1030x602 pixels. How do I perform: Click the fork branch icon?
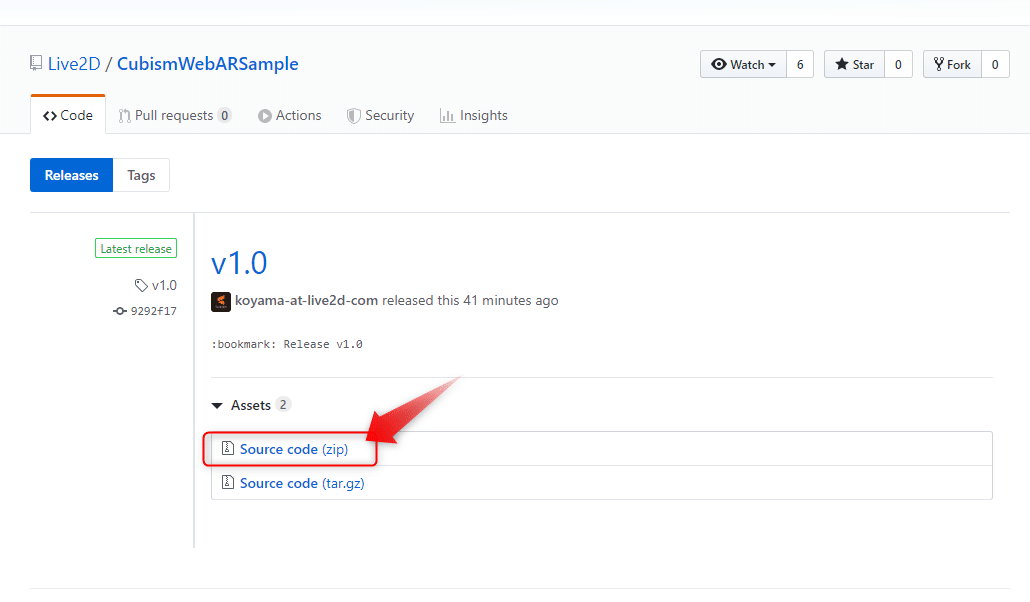coord(939,64)
